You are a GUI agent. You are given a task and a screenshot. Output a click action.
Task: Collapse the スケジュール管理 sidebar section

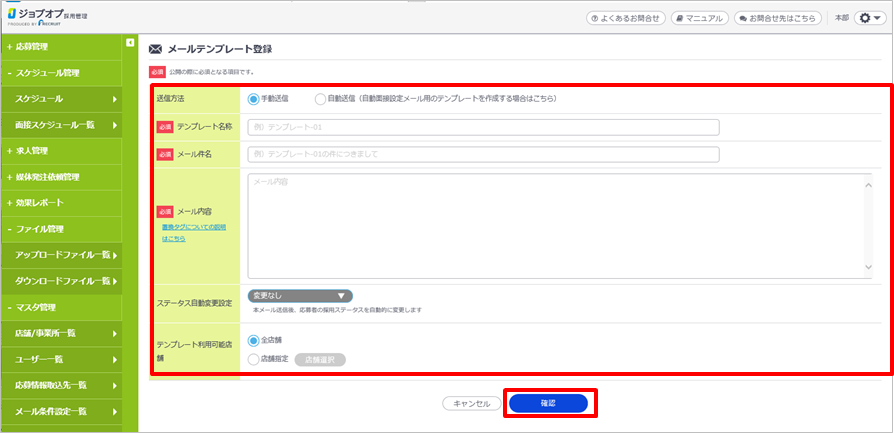[x=60, y=73]
